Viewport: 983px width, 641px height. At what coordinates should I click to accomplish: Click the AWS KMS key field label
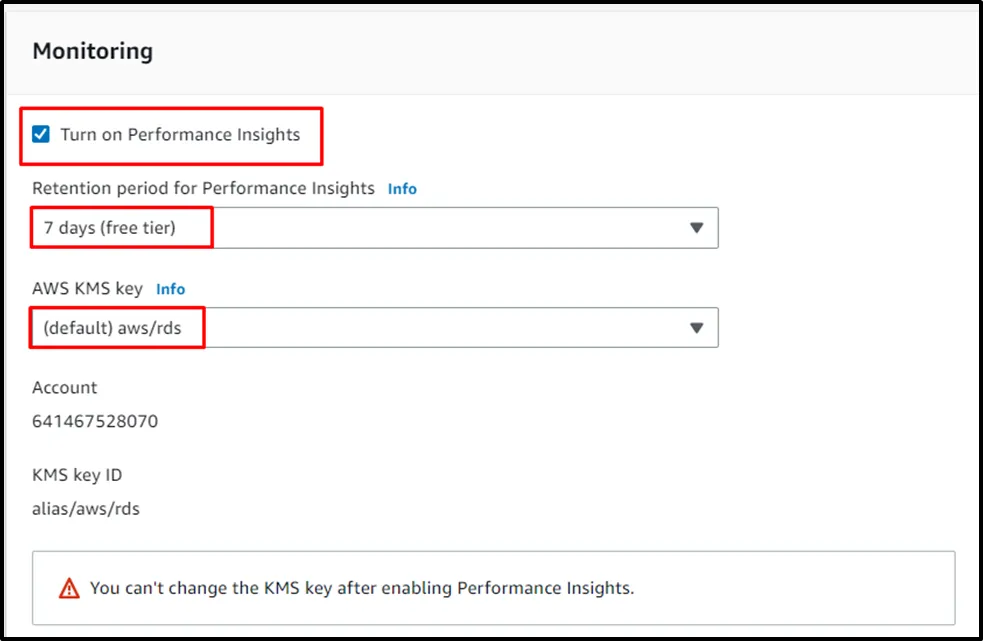tap(88, 288)
